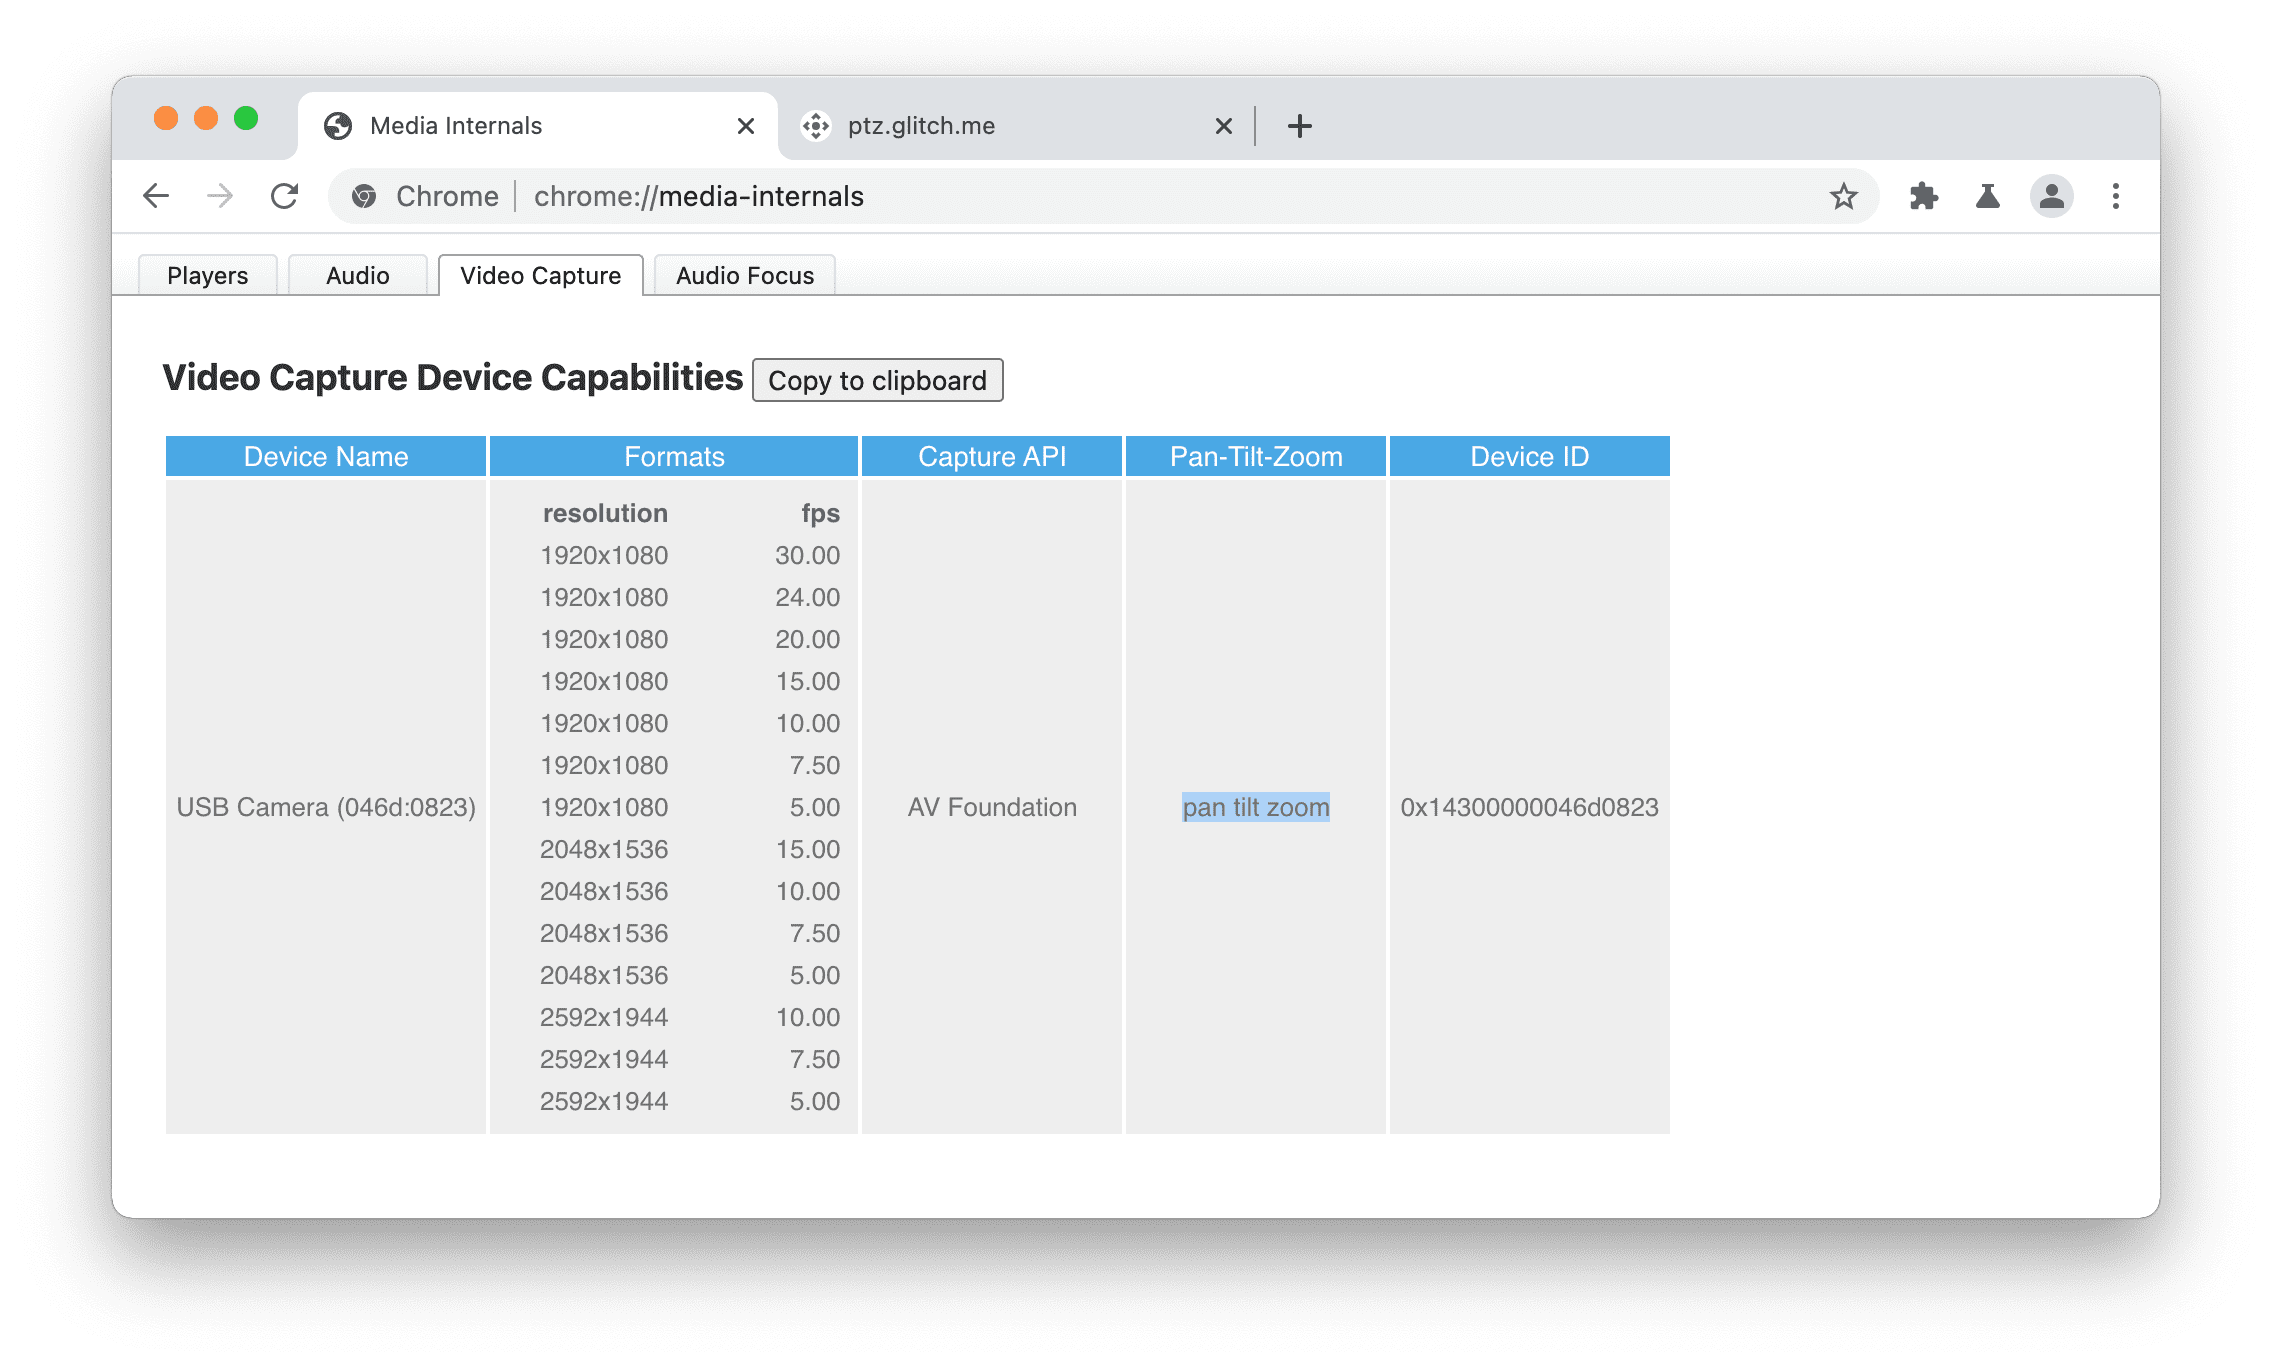This screenshot has height=1366, width=2272.
Task: Click the user profile icon
Action: click(x=2050, y=196)
